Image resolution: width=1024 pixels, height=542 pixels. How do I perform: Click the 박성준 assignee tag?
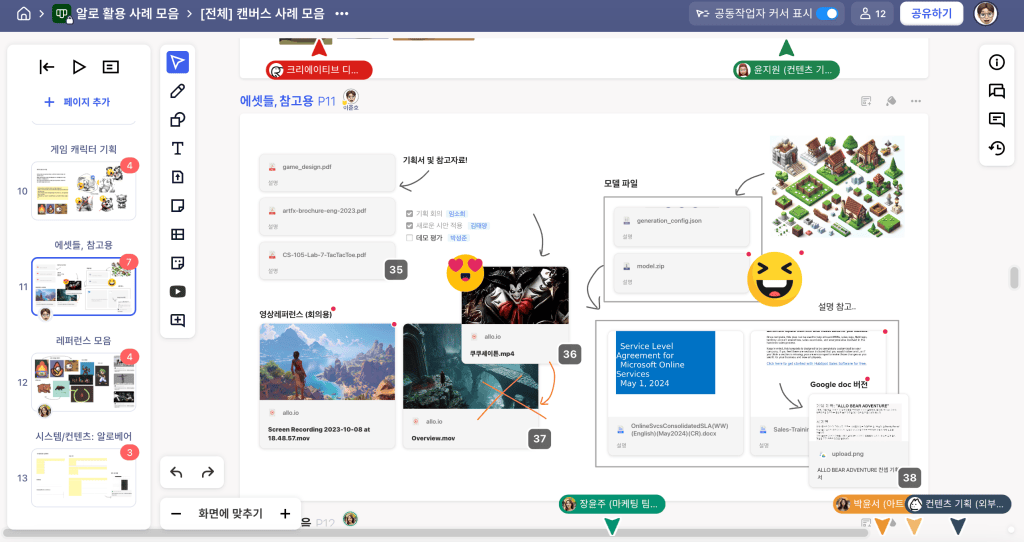(x=458, y=238)
